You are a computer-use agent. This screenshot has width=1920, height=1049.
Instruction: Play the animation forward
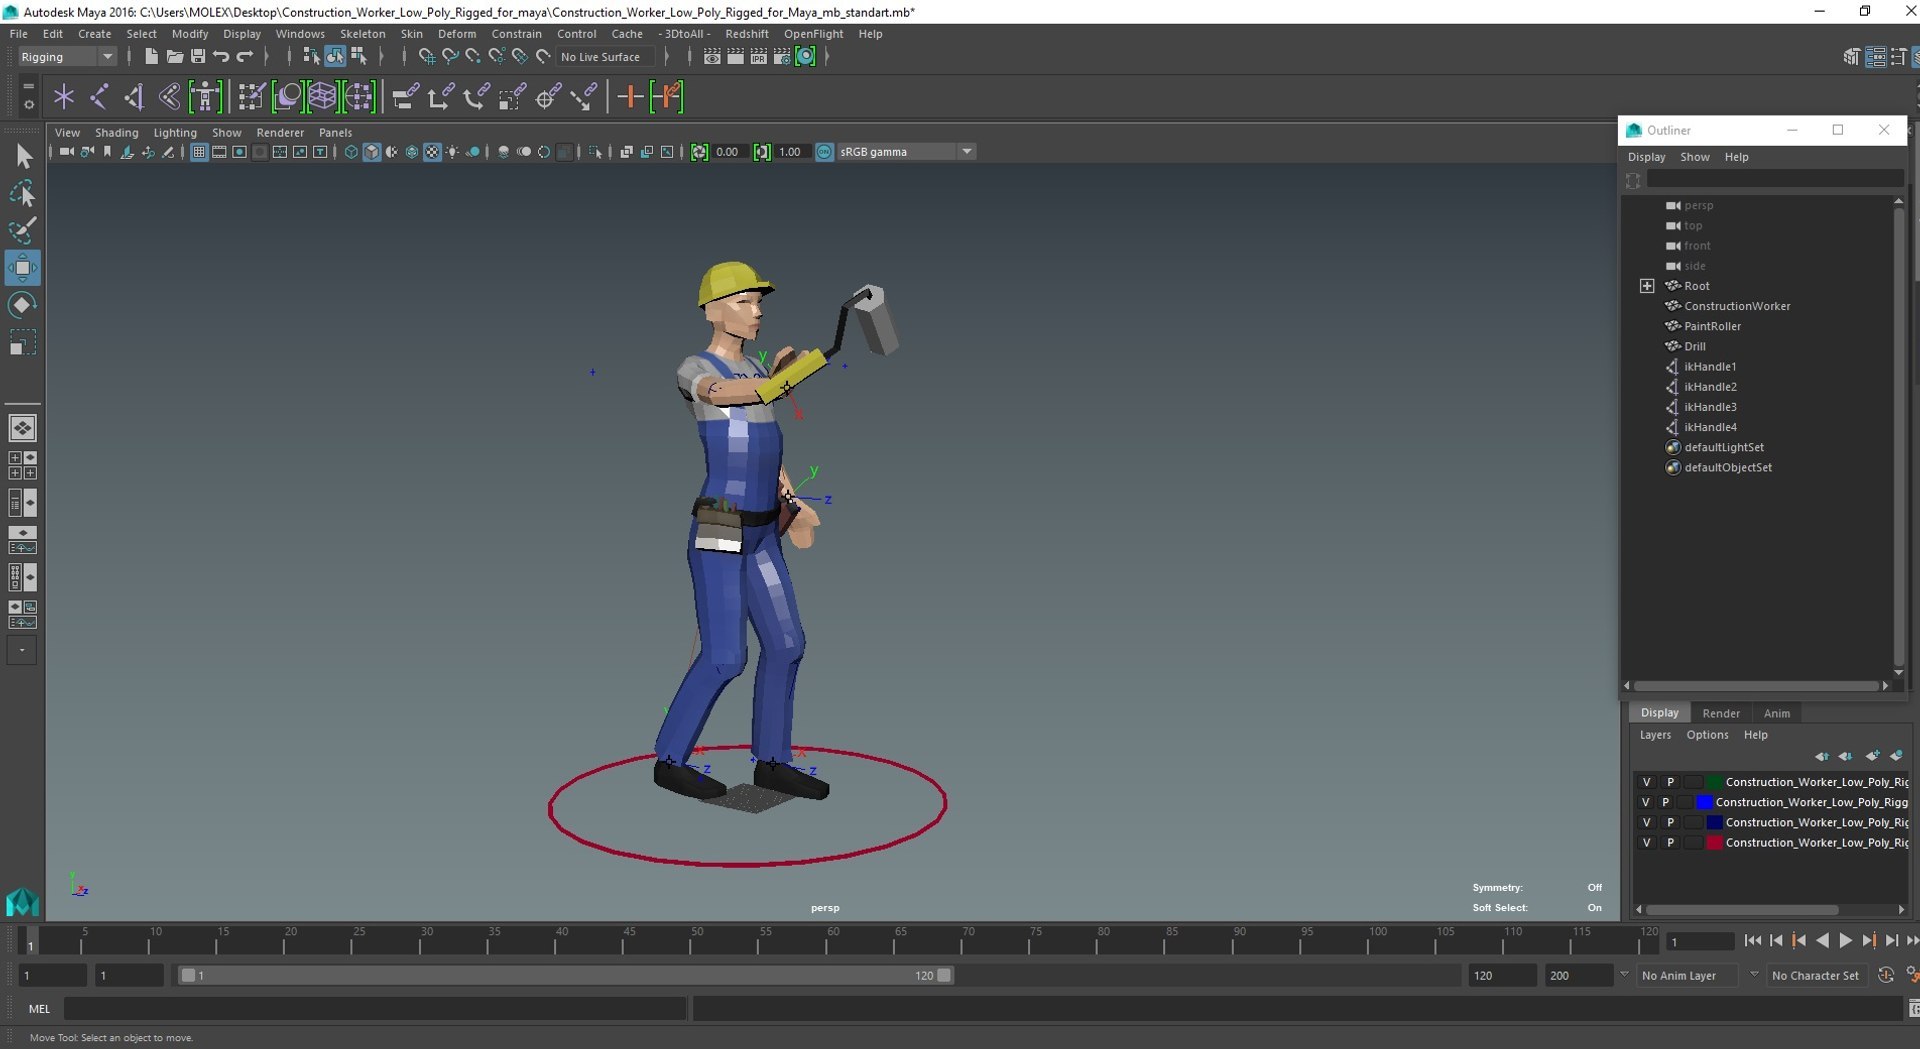point(1845,941)
